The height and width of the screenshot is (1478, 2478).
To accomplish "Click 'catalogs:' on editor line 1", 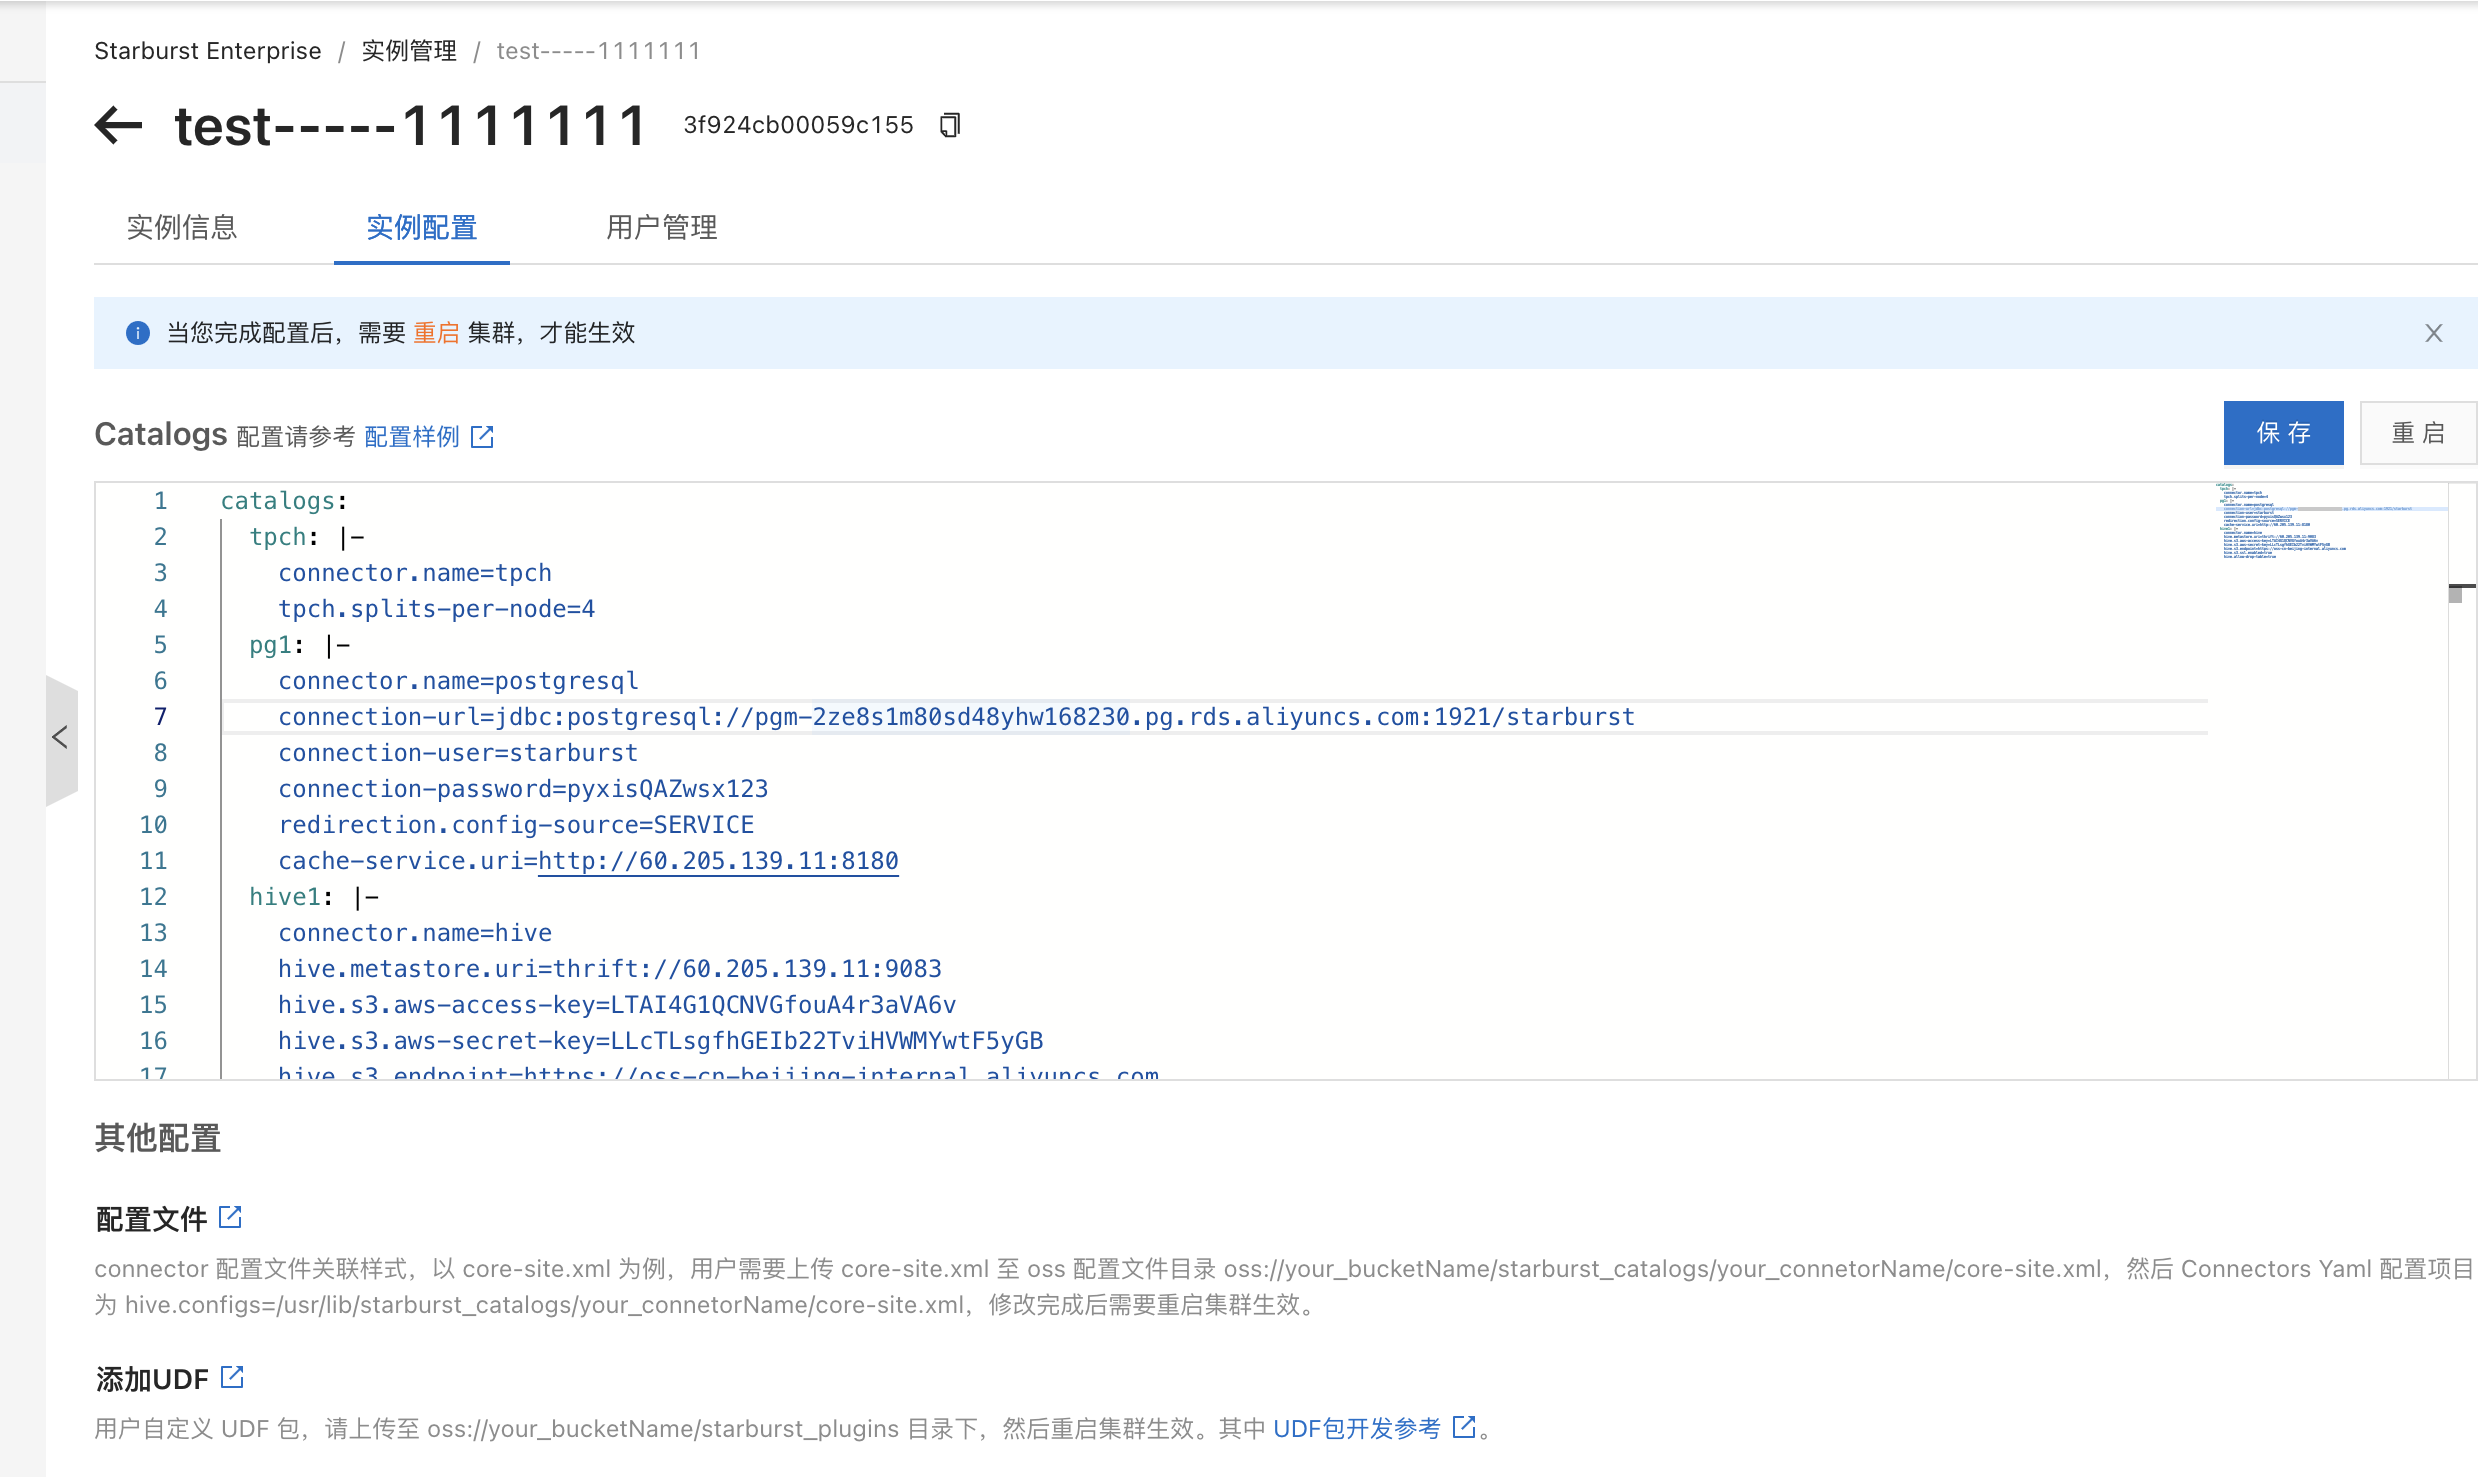I will [284, 501].
